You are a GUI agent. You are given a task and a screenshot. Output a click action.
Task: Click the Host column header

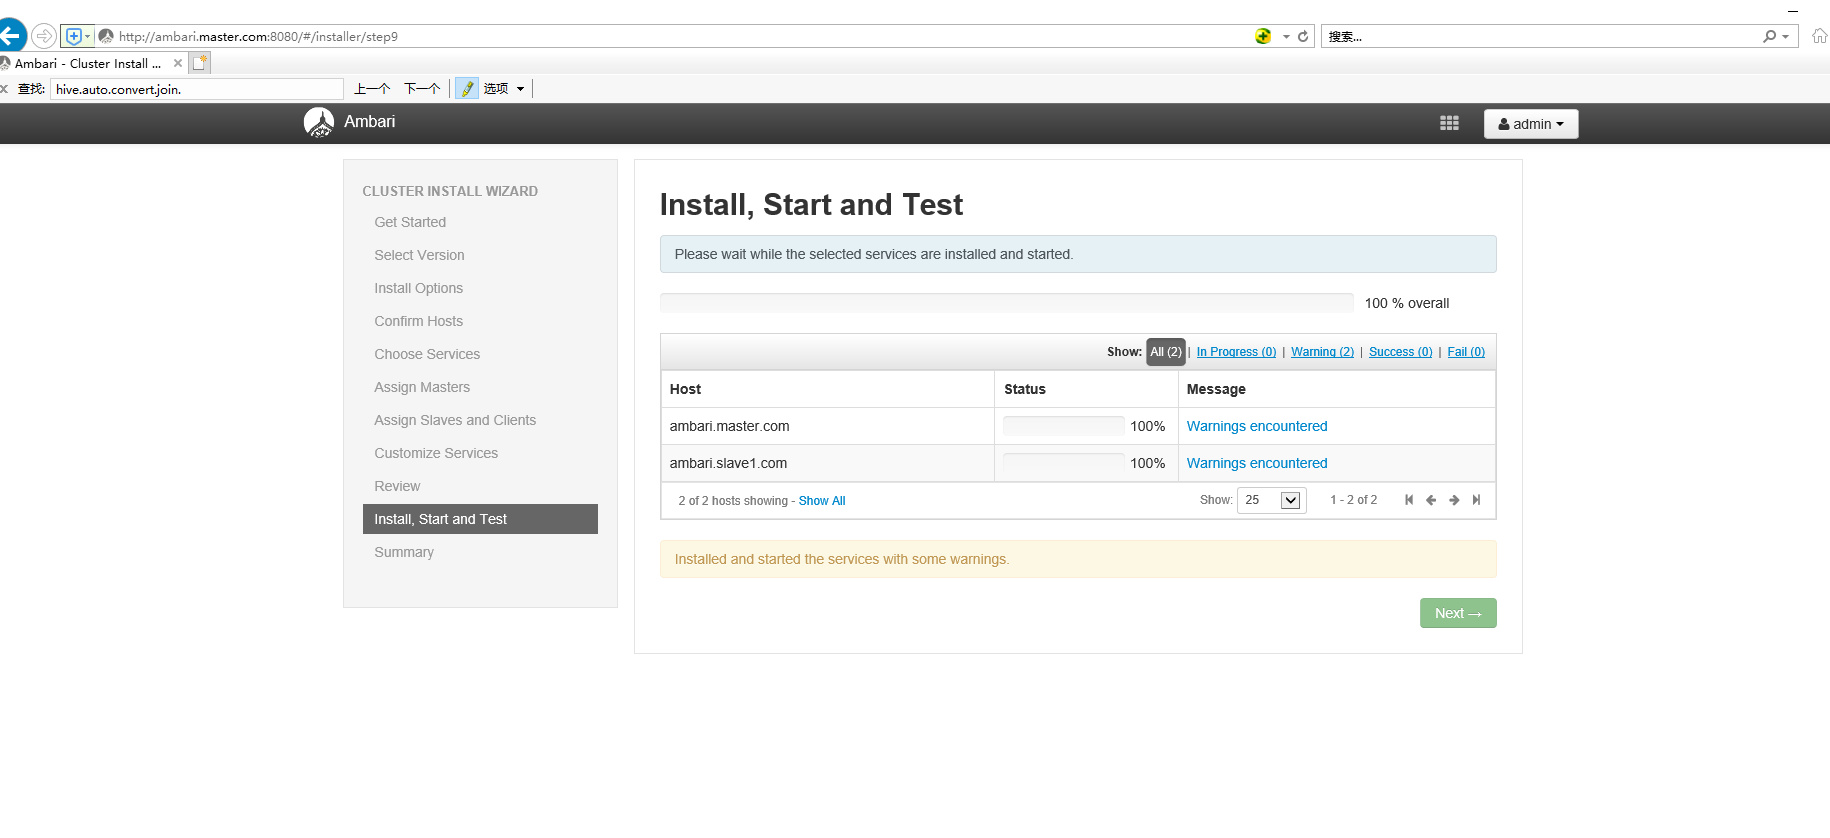(x=827, y=389)
